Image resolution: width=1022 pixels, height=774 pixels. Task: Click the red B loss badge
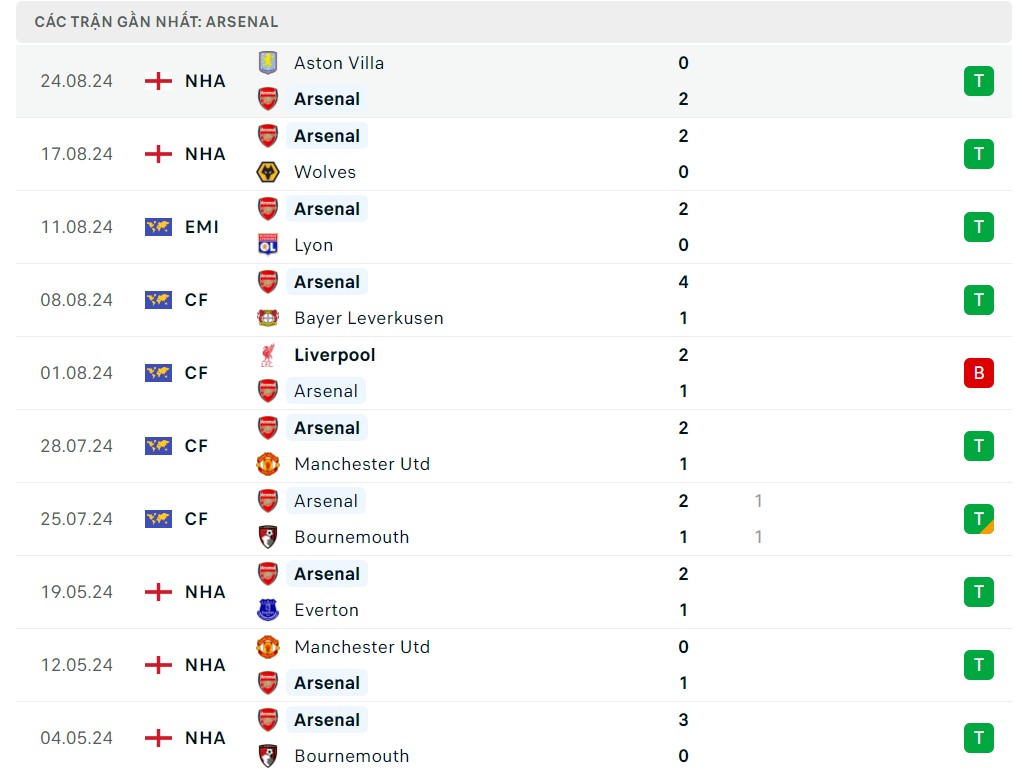click(978, 373)
